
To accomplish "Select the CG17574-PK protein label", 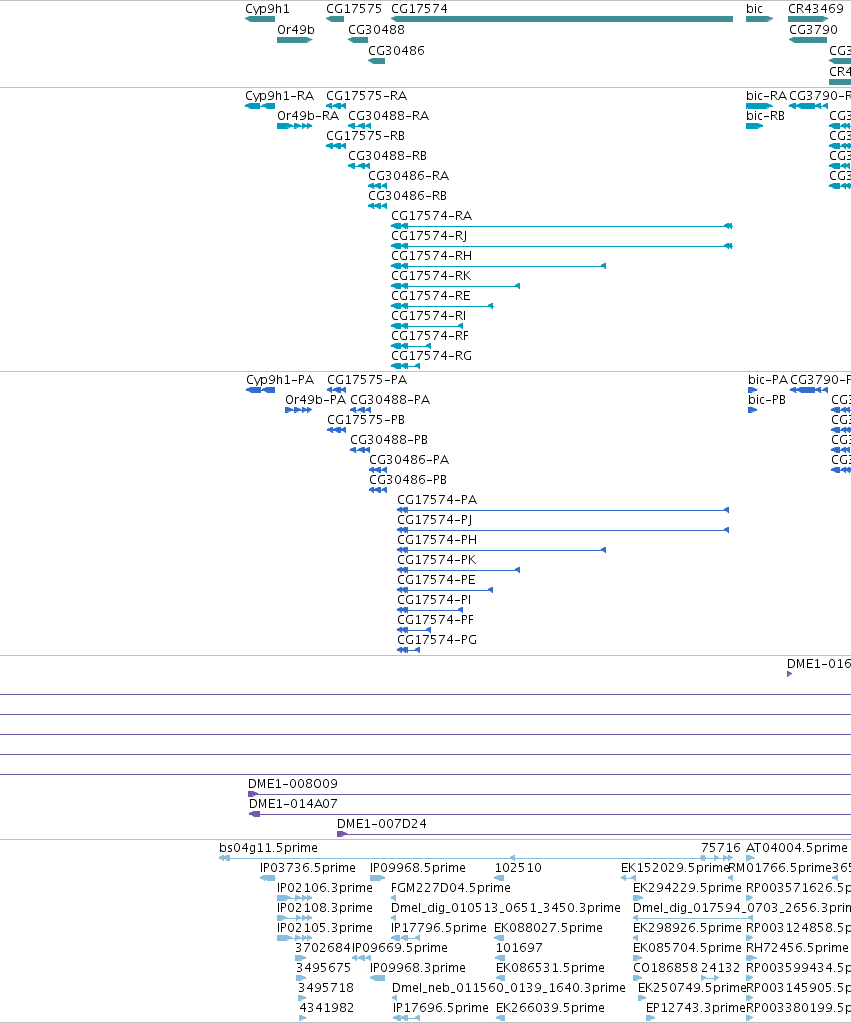I will pos(437,560).
